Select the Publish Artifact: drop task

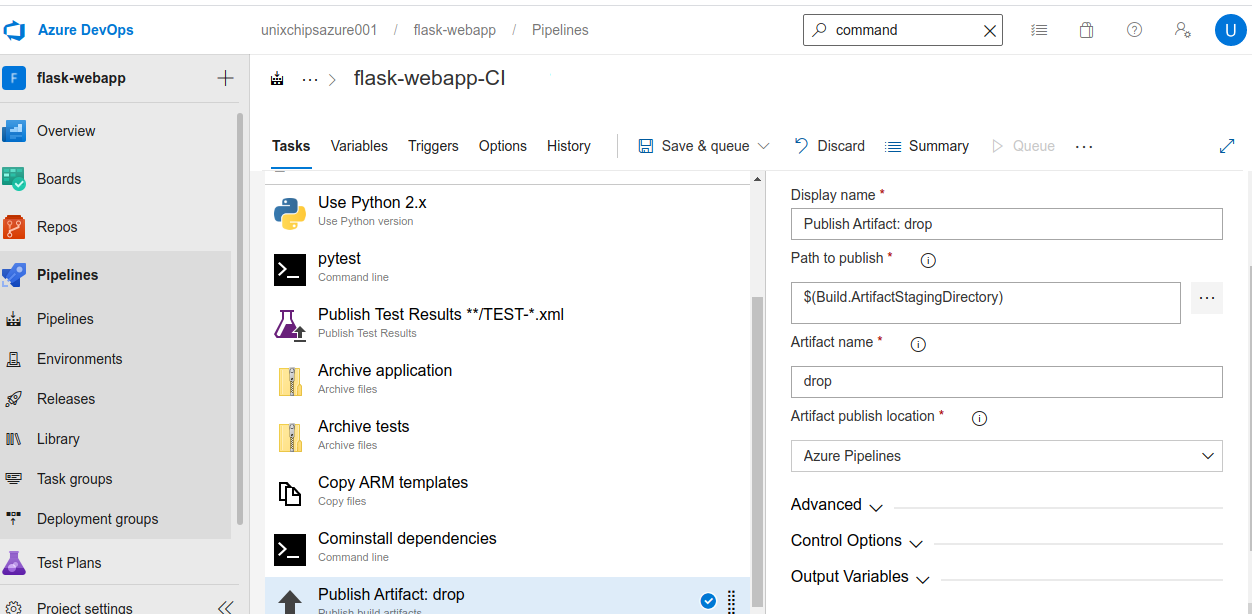508,596
